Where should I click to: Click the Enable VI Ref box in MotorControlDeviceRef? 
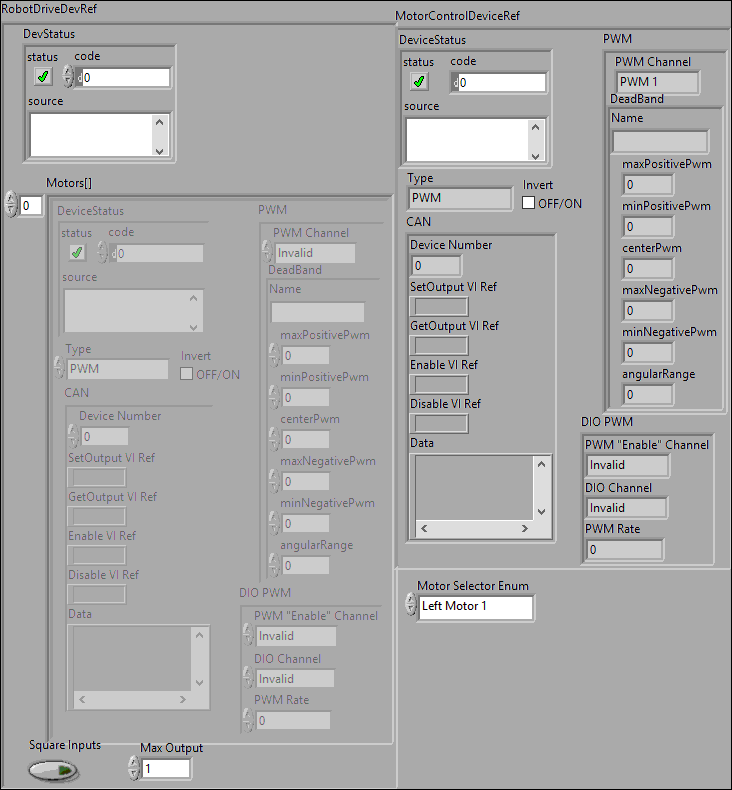coord(440,384)
